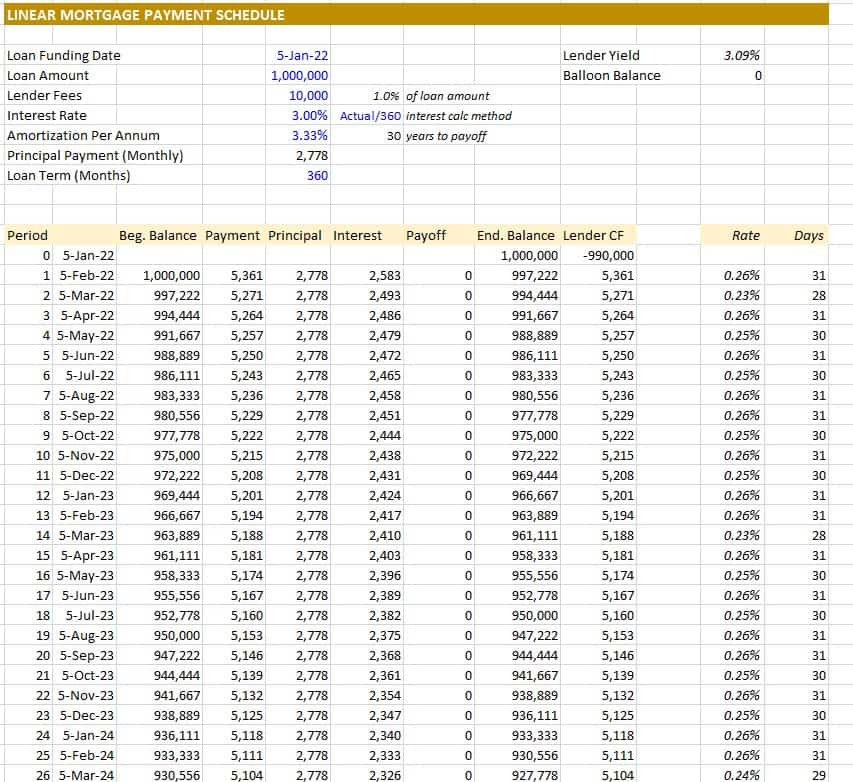This screenshot has width=853, height=782.
Task: Click the Loan Term value 360
Action: (x=317, y=176)
